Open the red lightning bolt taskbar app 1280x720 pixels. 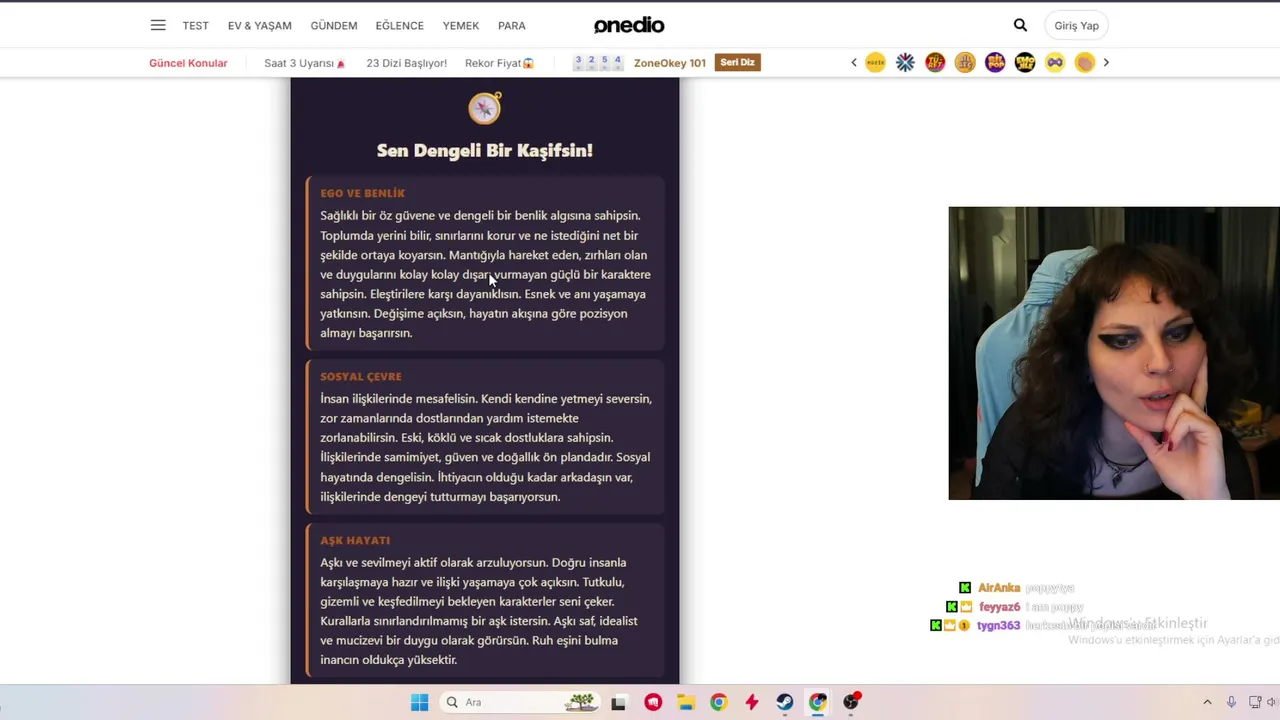tap(751, 703)
